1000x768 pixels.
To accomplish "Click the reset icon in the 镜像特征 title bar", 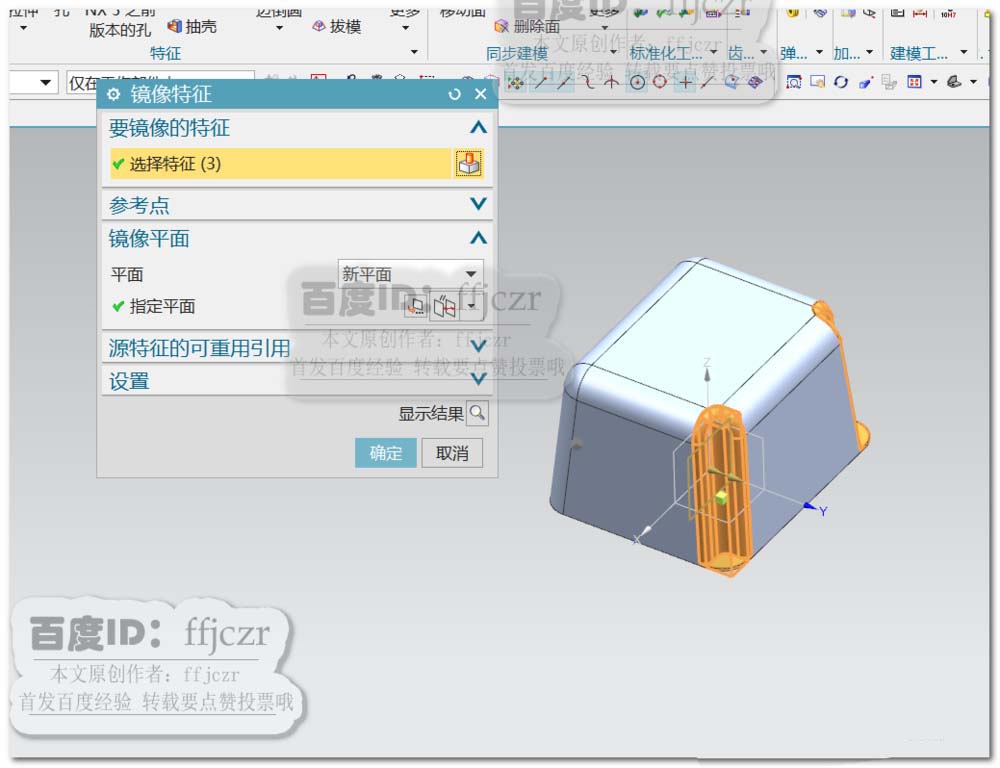I will coord(454,94).
